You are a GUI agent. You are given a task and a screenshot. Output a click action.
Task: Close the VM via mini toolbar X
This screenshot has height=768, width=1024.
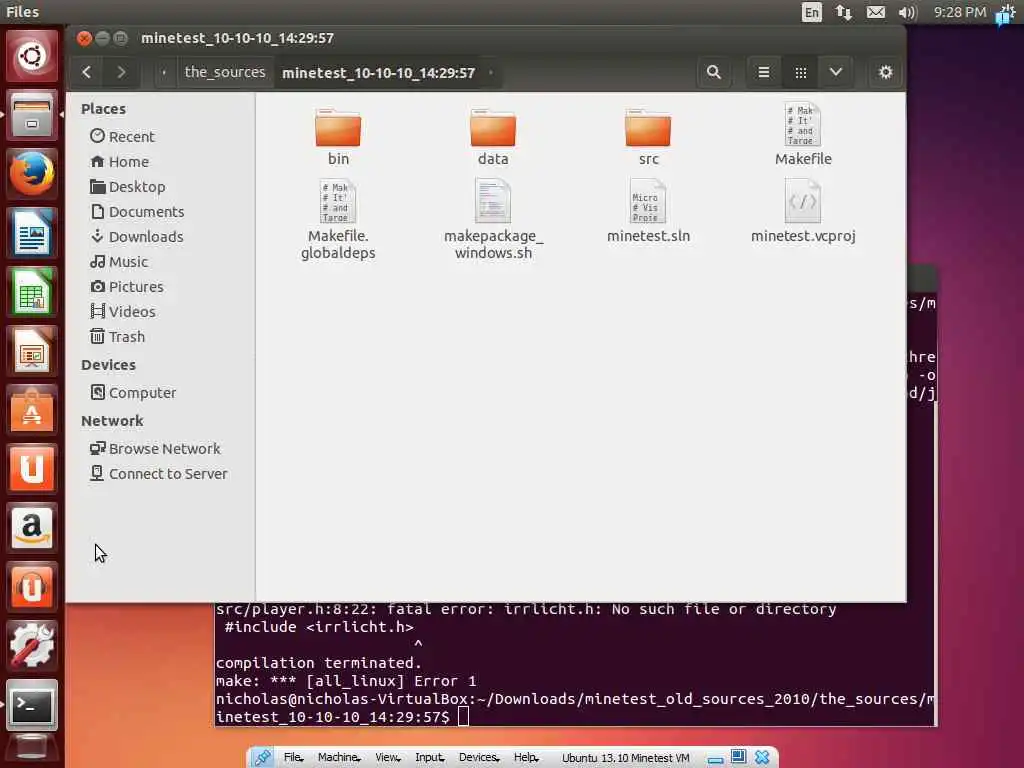[762, 758]
